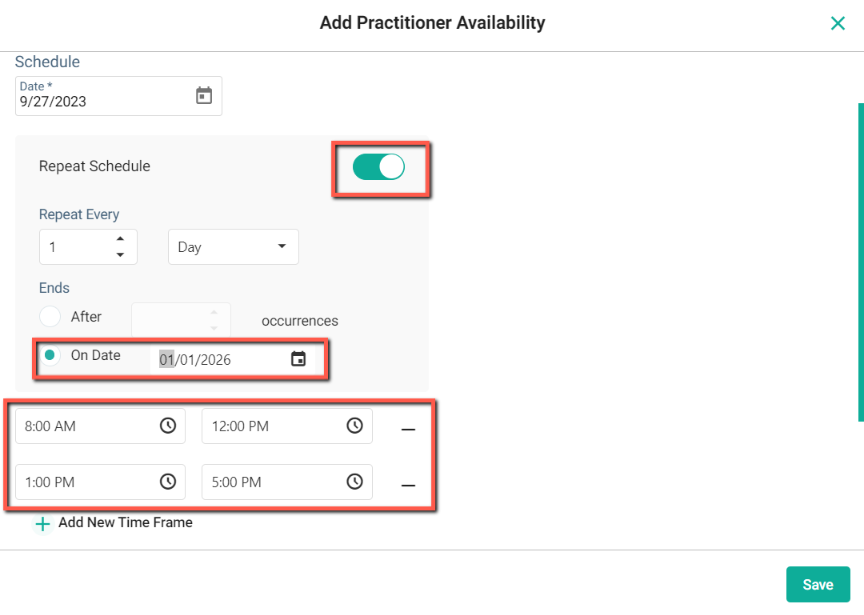Open the calendar picker for the end date
Viewport: 864px width, 615px height.
pyautogui.click(x=297, y=355)
